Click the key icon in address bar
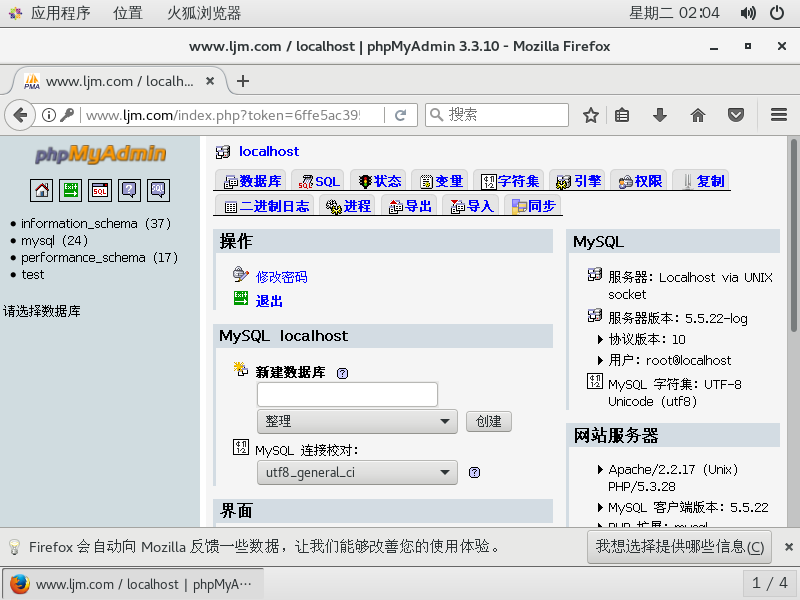800x600 pixels. [67, 115]
